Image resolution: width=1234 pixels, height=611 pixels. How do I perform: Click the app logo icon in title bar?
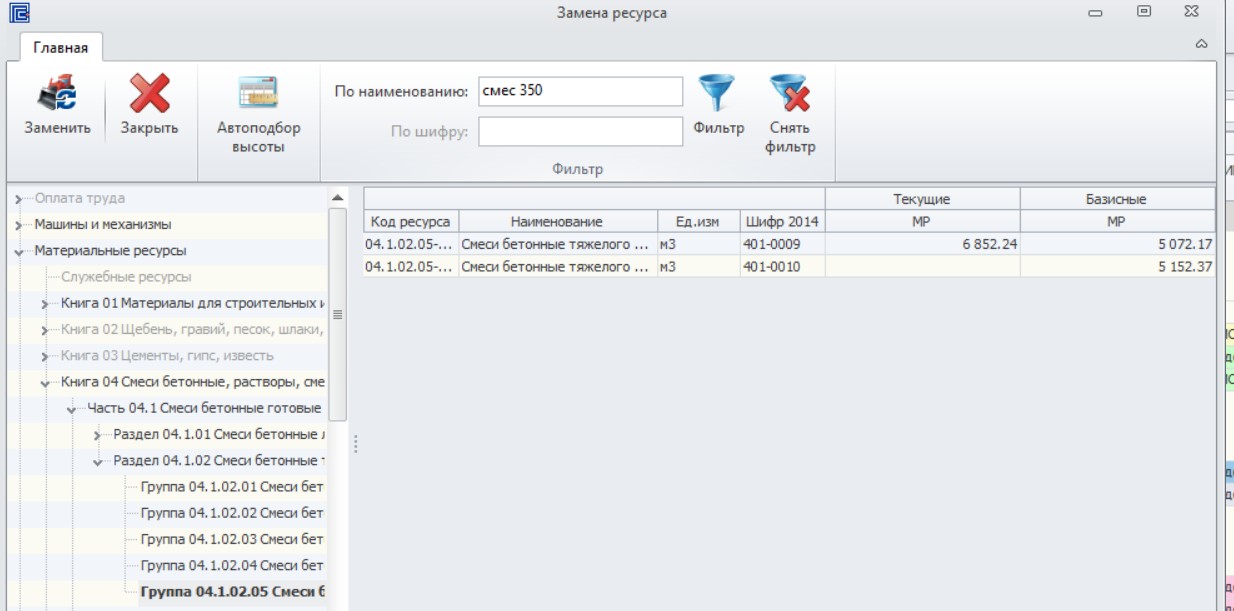pos(19,13)
